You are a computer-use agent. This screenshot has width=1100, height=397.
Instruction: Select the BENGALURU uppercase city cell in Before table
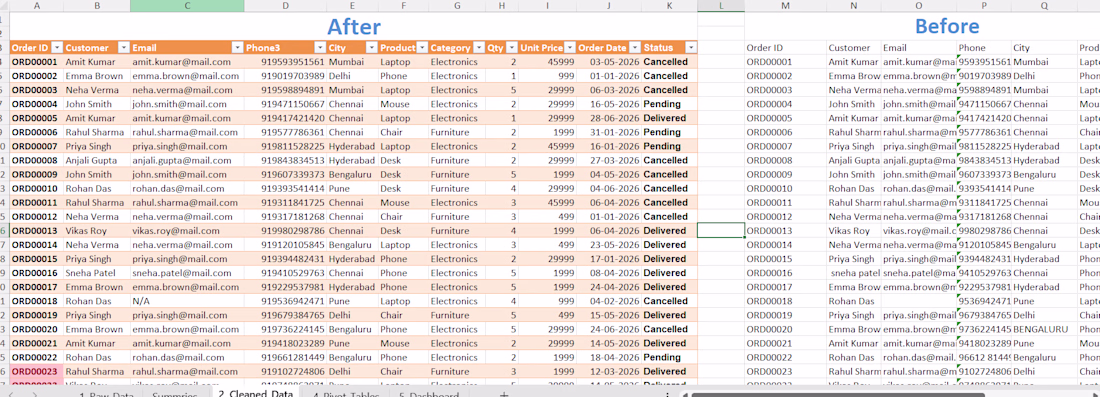pyautogui.click(x=1045, y=329)
